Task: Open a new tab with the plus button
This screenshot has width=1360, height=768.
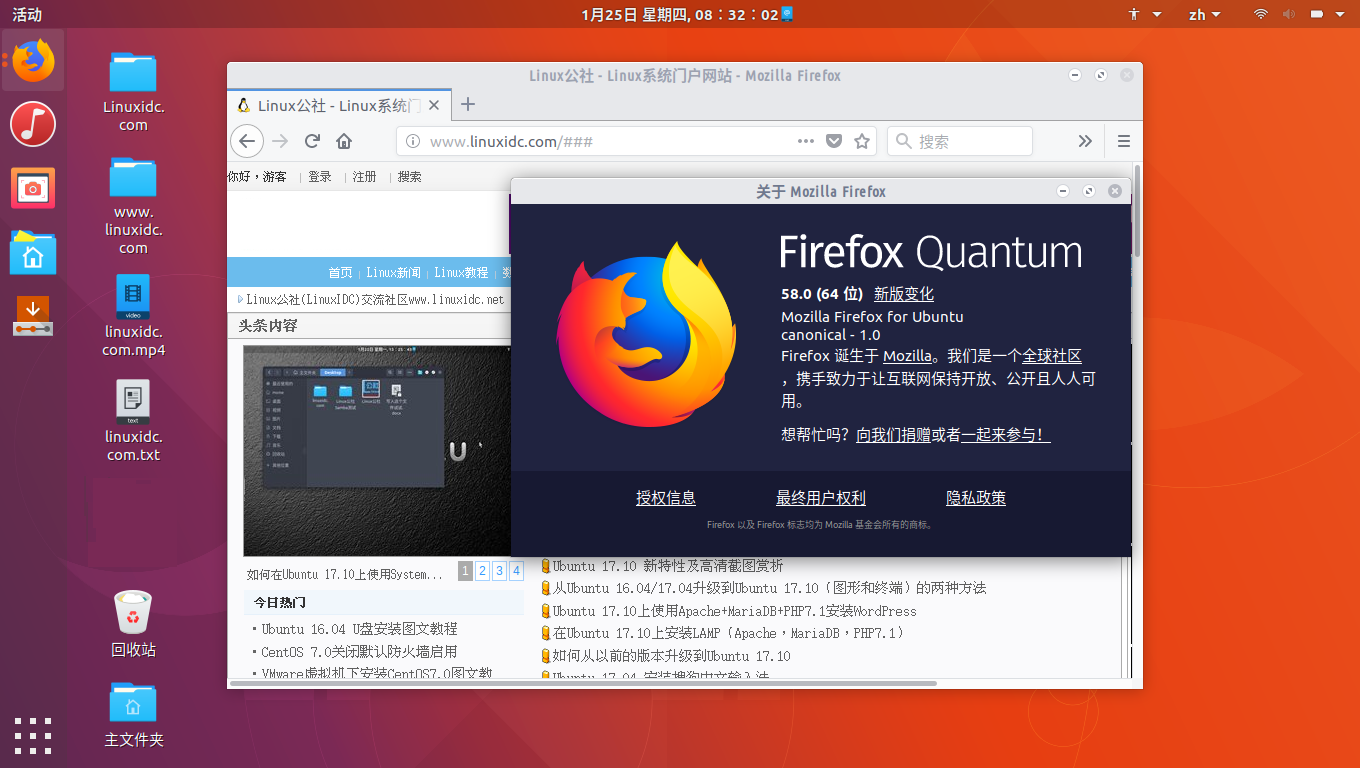Action: 467,104
